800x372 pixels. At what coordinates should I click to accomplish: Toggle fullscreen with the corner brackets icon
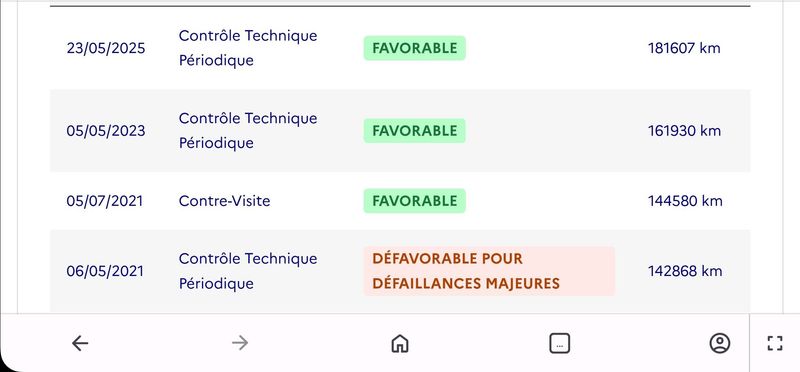tap(774, 343)
